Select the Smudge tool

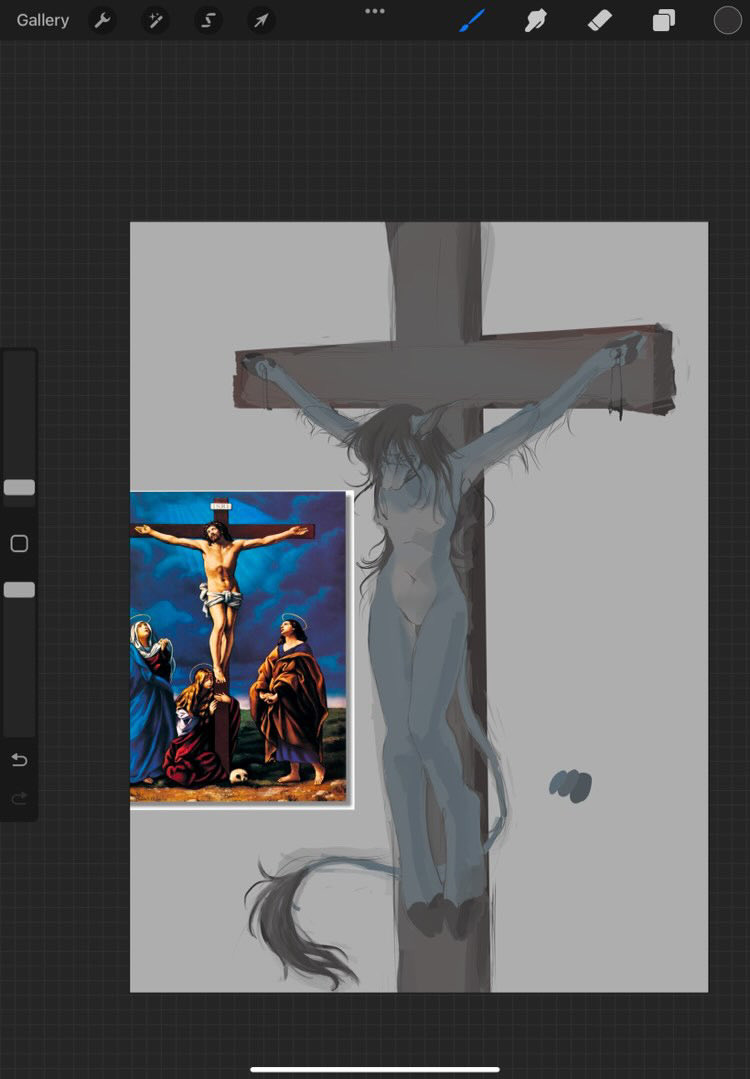pyautogui.click(x=535, y=21)
